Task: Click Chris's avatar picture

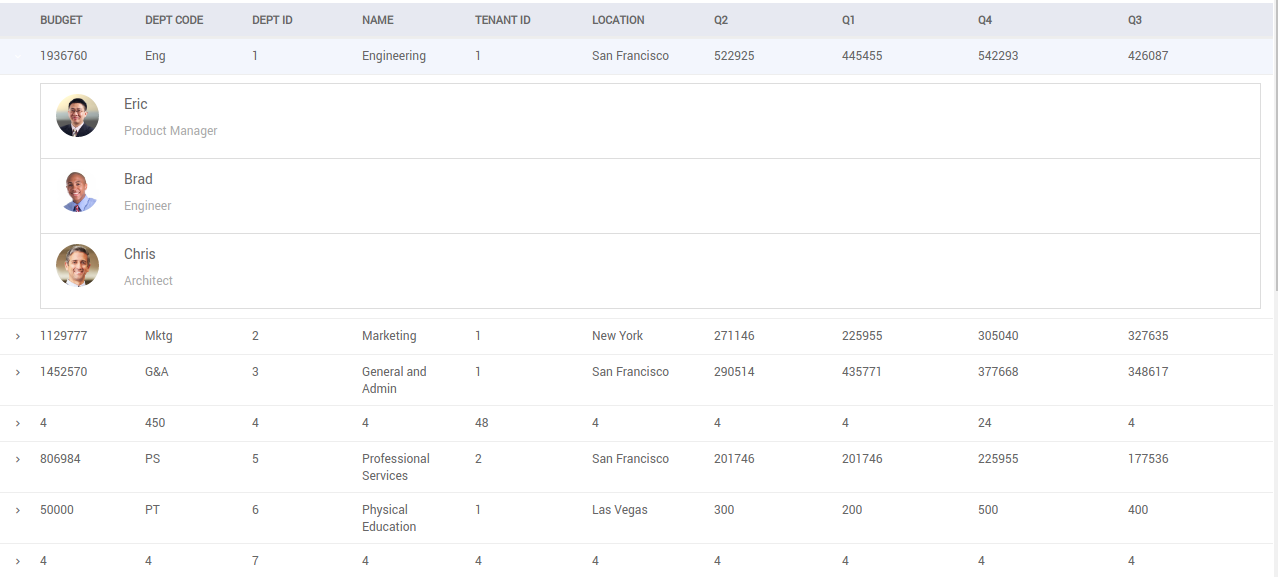Action: point(77,266)
